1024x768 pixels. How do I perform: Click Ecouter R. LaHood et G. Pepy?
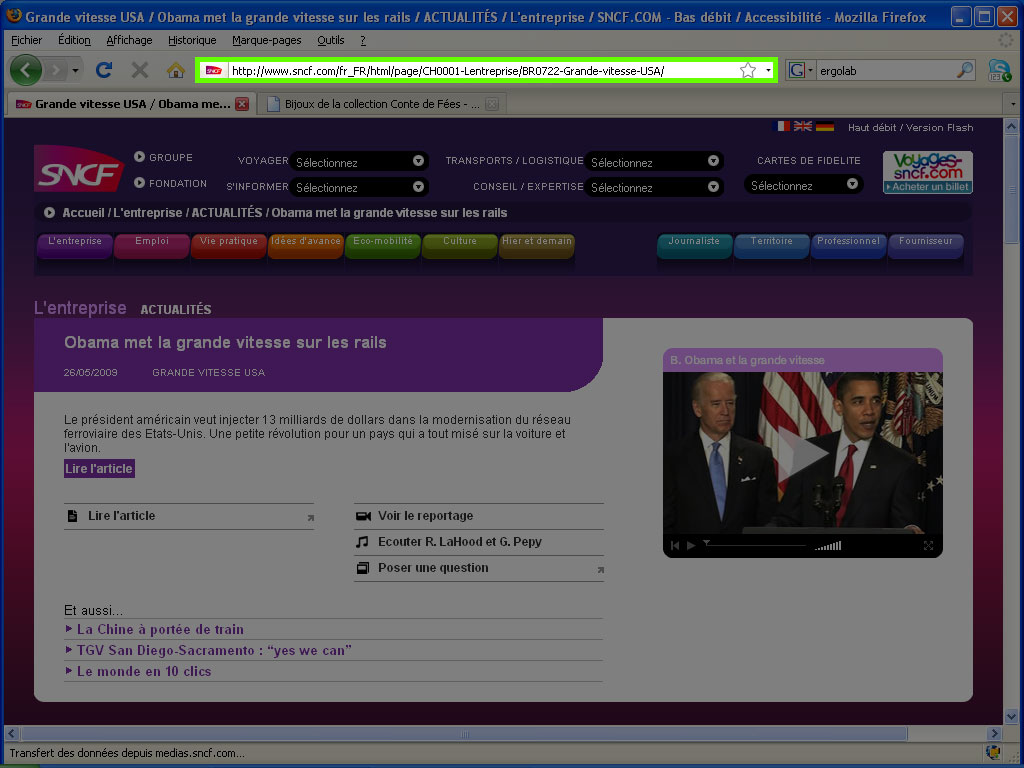coord(460,542)
